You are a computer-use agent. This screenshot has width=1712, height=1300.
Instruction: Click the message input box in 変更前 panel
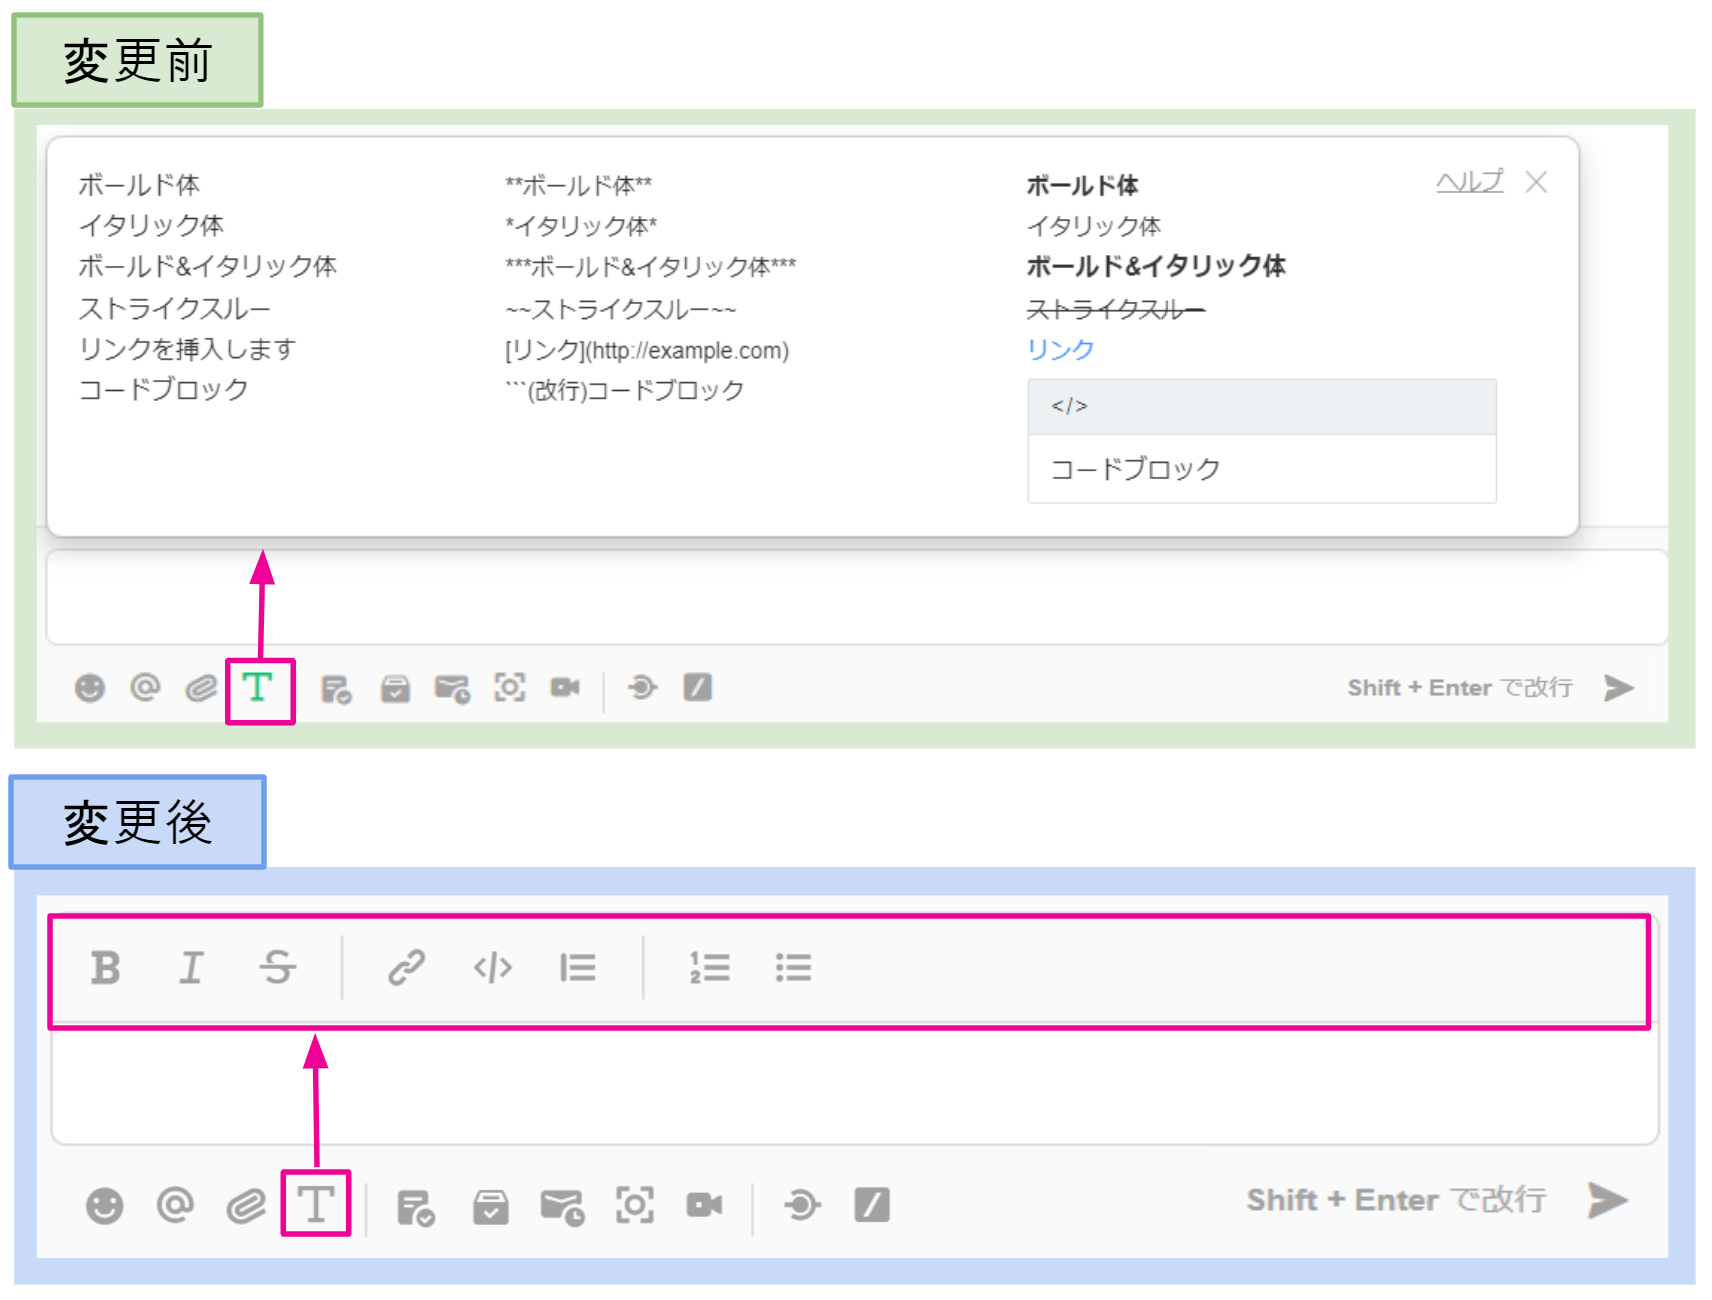(x=857, y=597)
